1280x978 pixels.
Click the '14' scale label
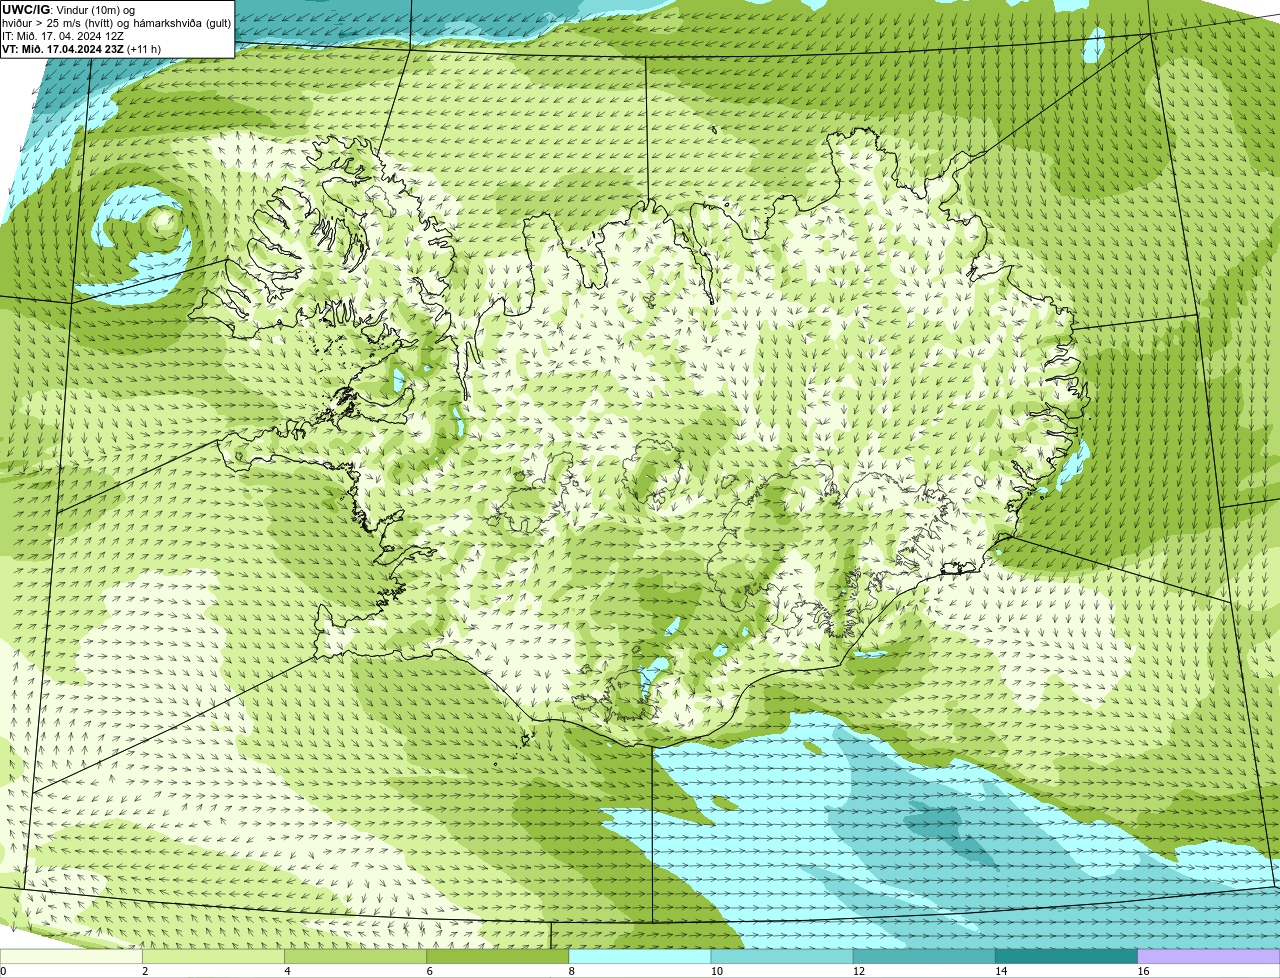[x=1000, y=971]
